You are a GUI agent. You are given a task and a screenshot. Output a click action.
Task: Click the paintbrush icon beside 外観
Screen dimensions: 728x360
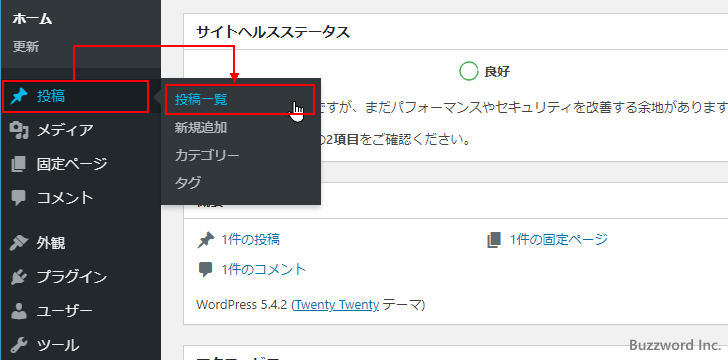coord(19,243)
